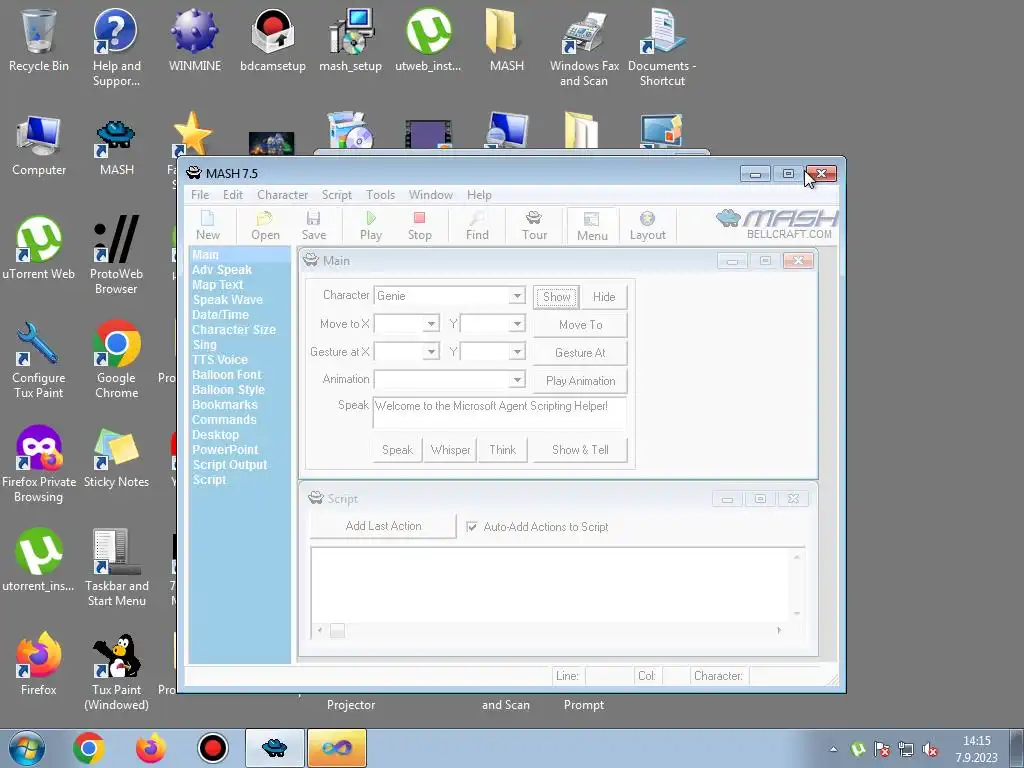Select Adv Speak in the sidebar

[x=221, y=270]
